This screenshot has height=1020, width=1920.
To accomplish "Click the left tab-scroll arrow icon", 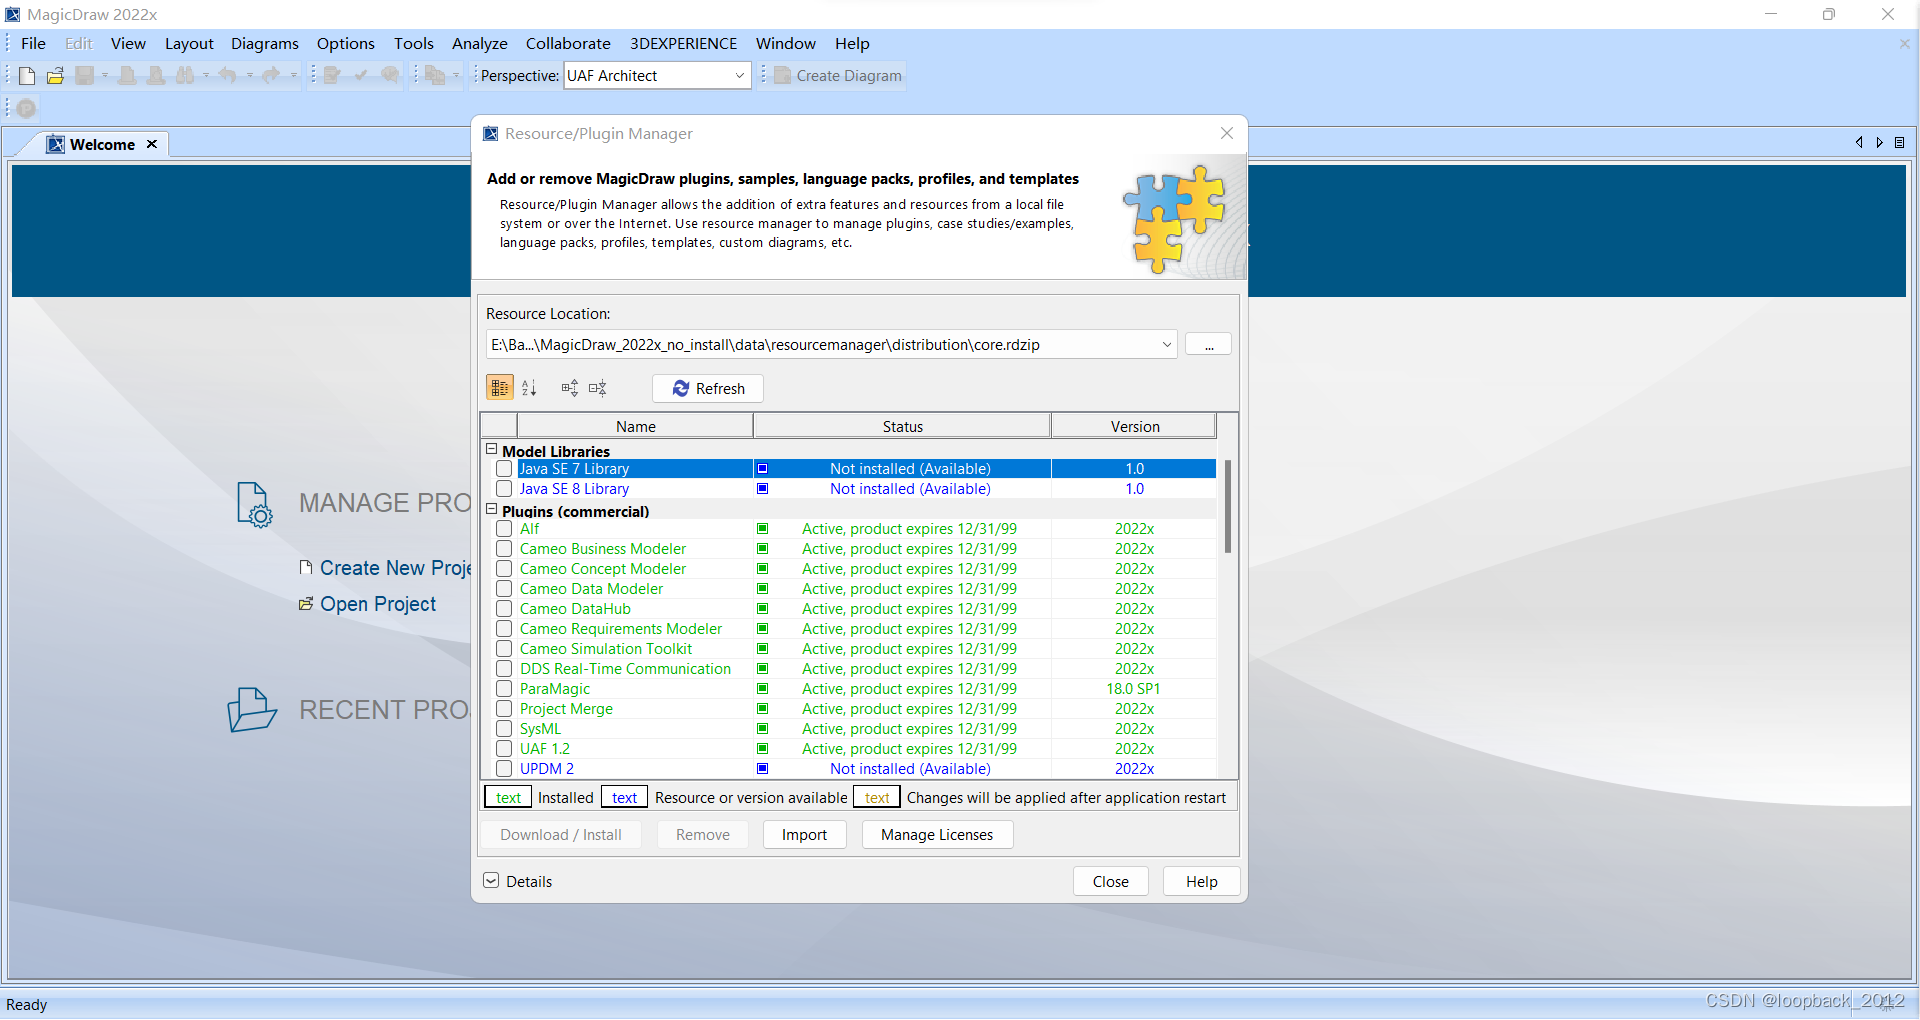I will [x=1859, y=143].
